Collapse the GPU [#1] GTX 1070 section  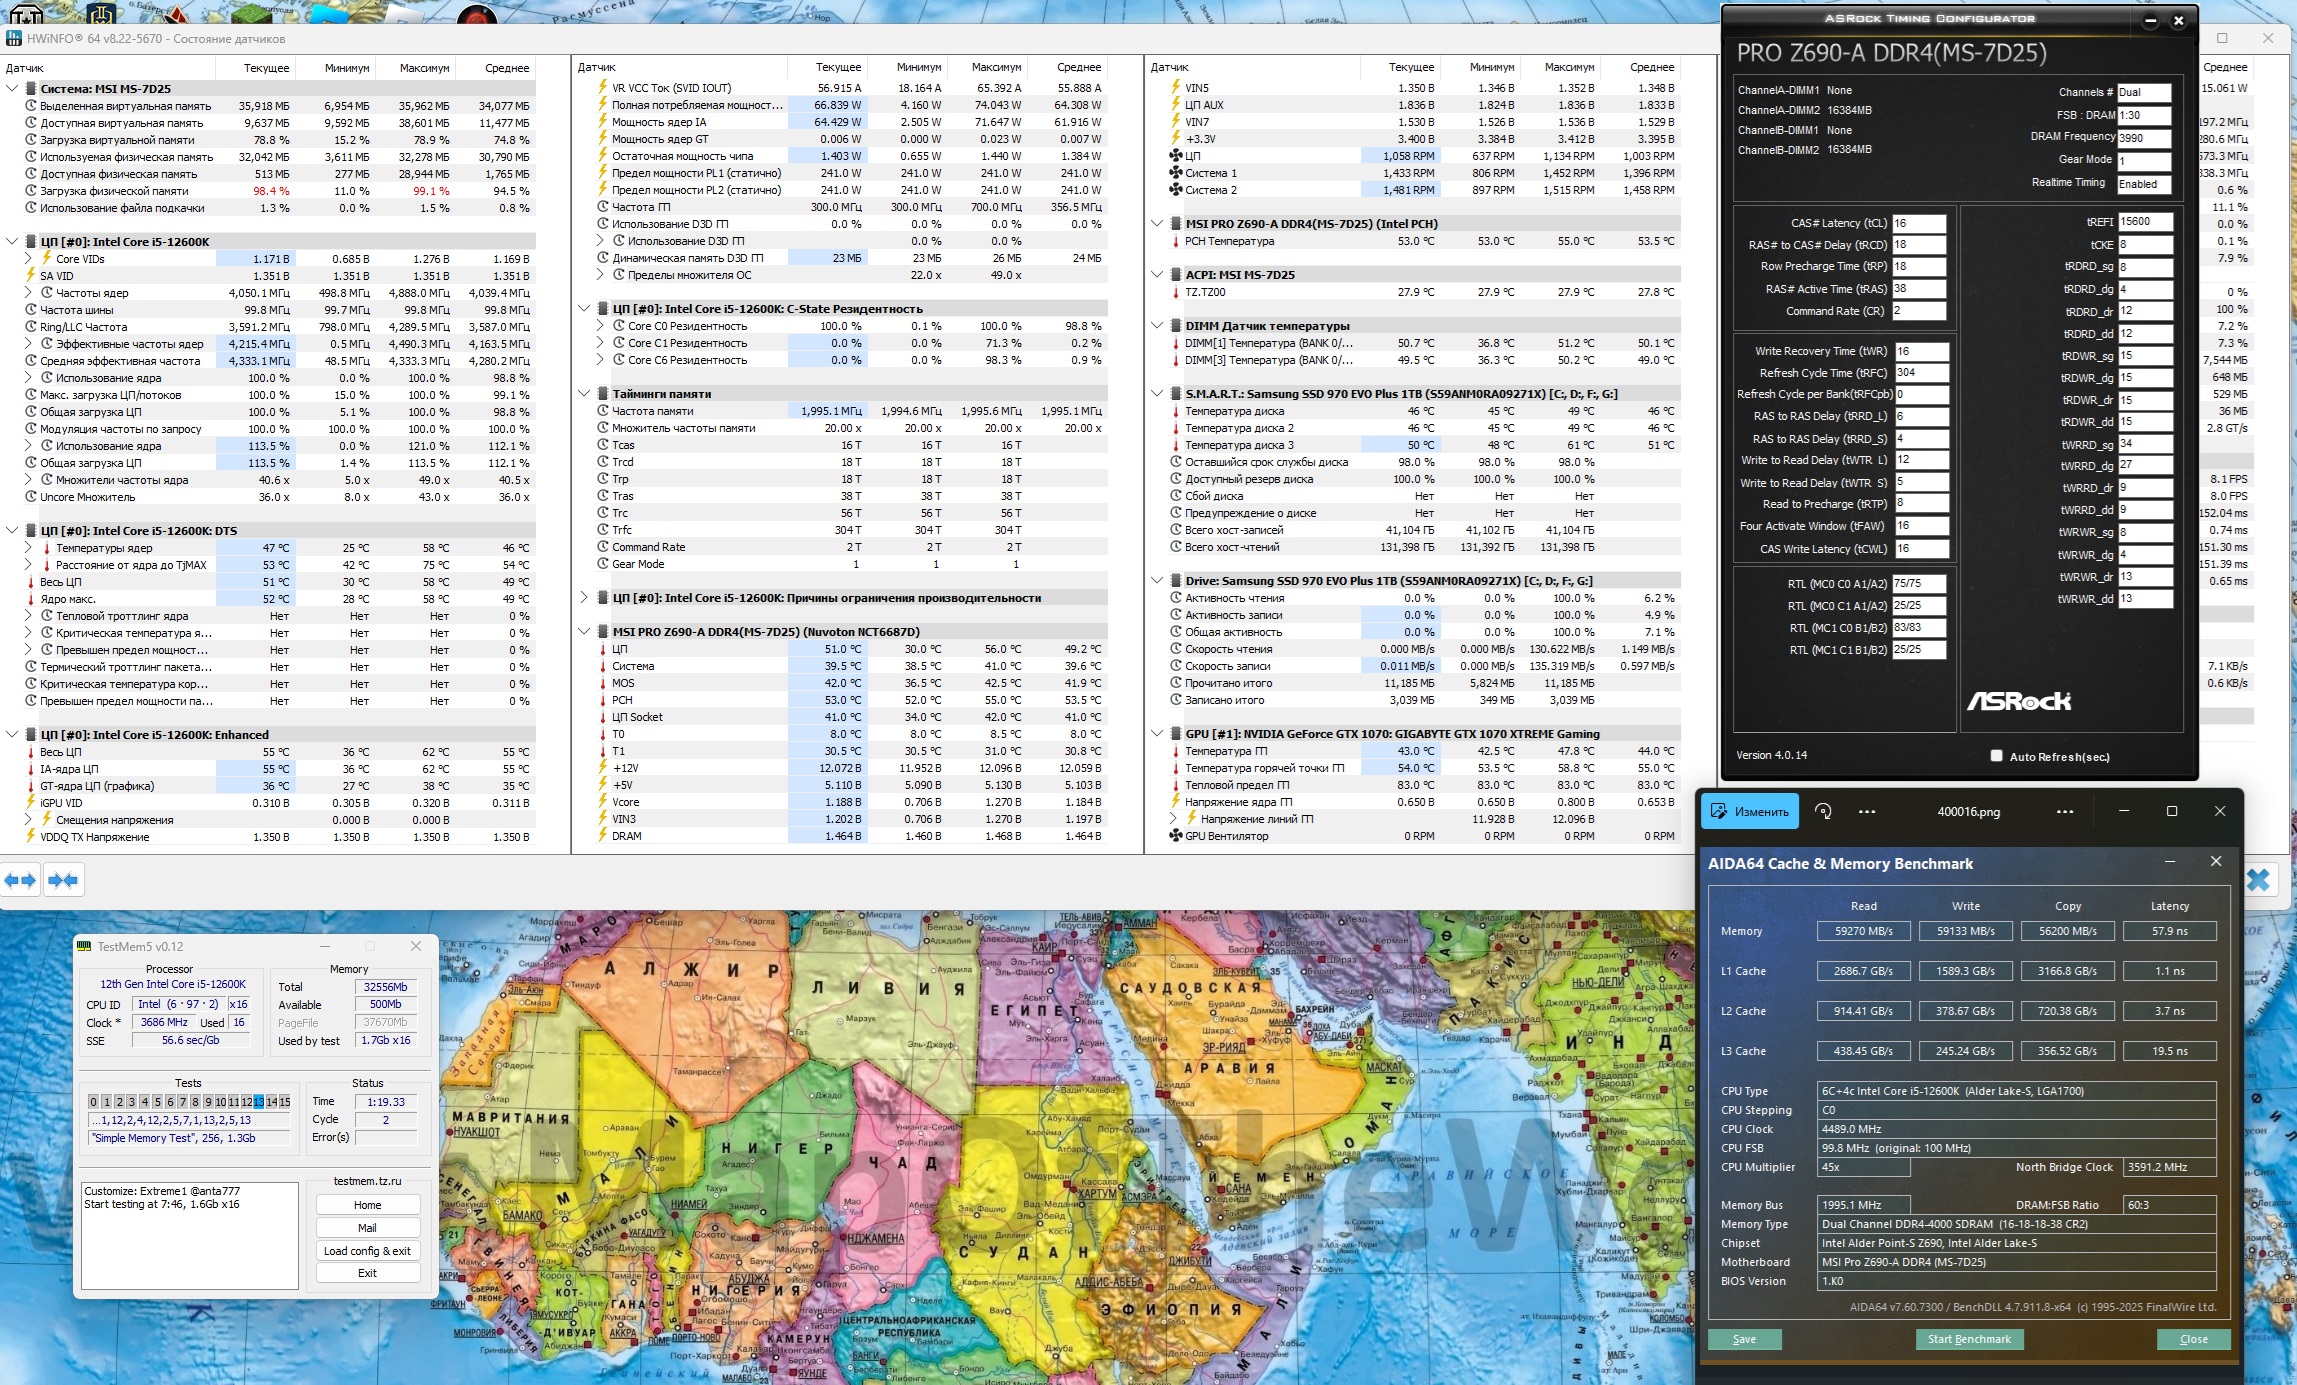click(1157, 733)
